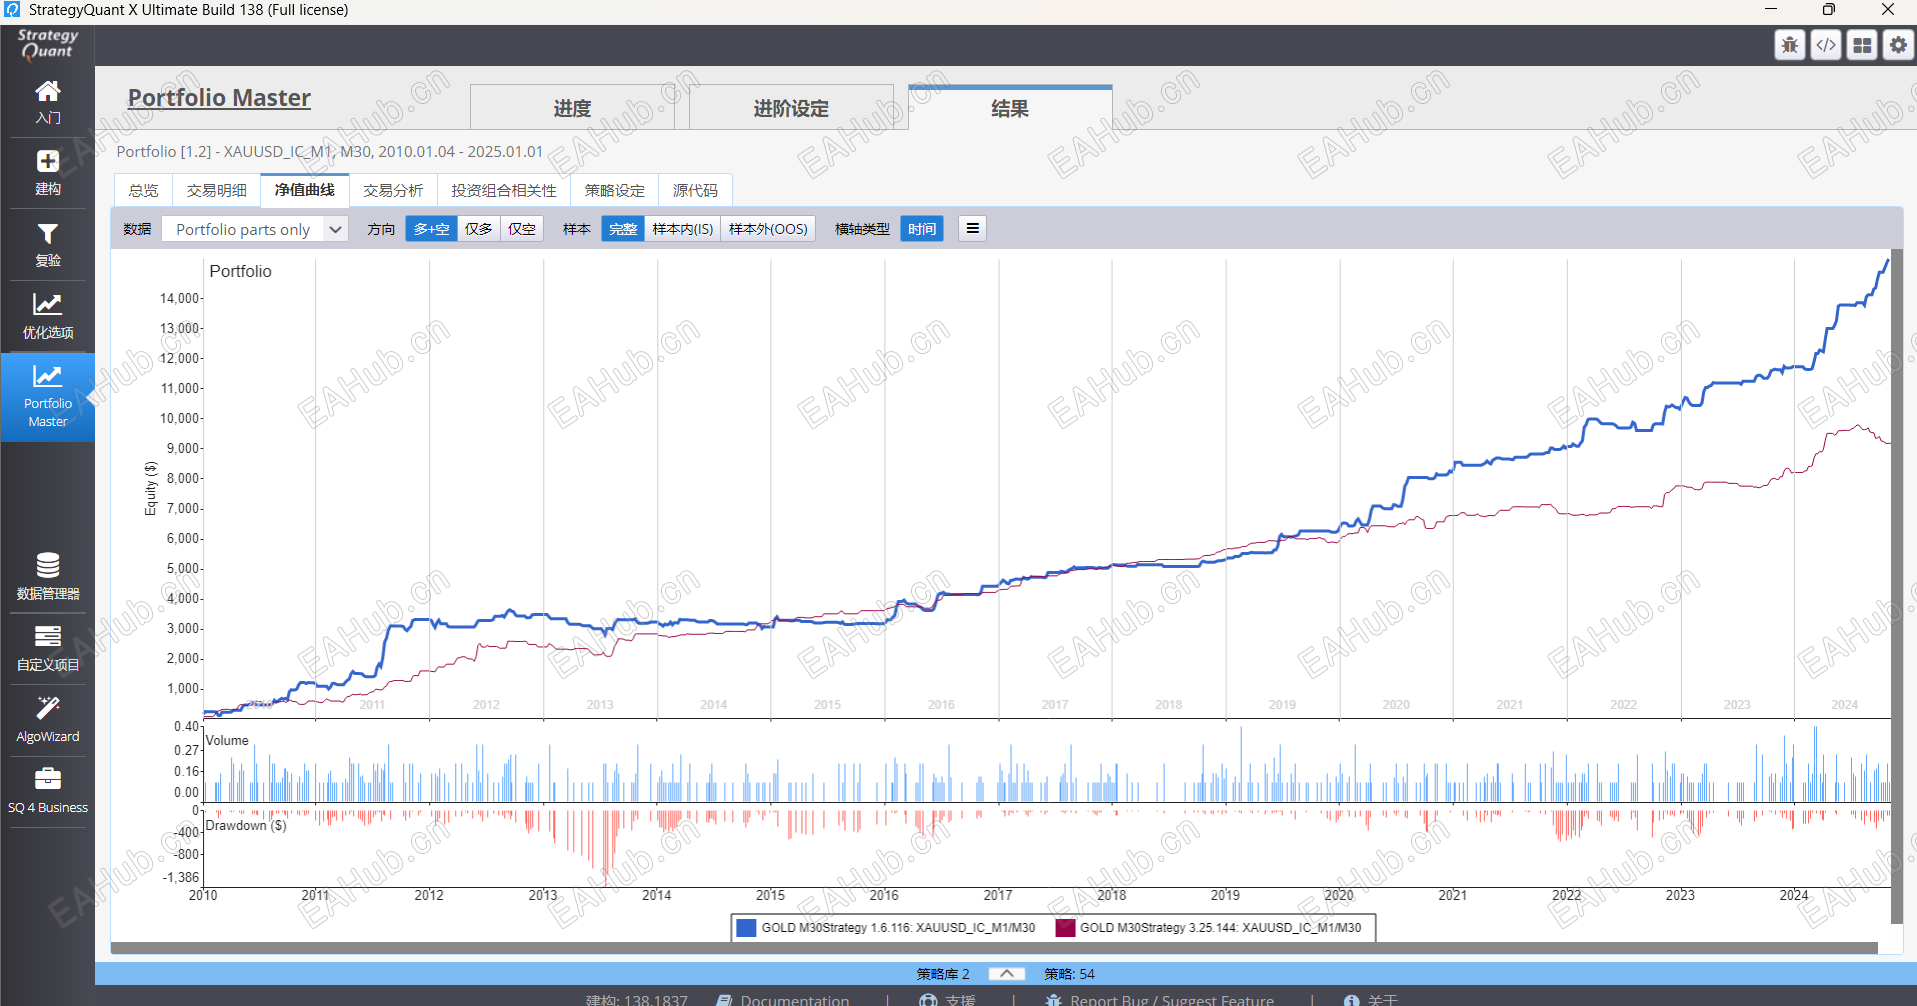This screenshot has width=1917, height=1006.
Task: Open SQ 4 Business section
Action: (47, 791)
